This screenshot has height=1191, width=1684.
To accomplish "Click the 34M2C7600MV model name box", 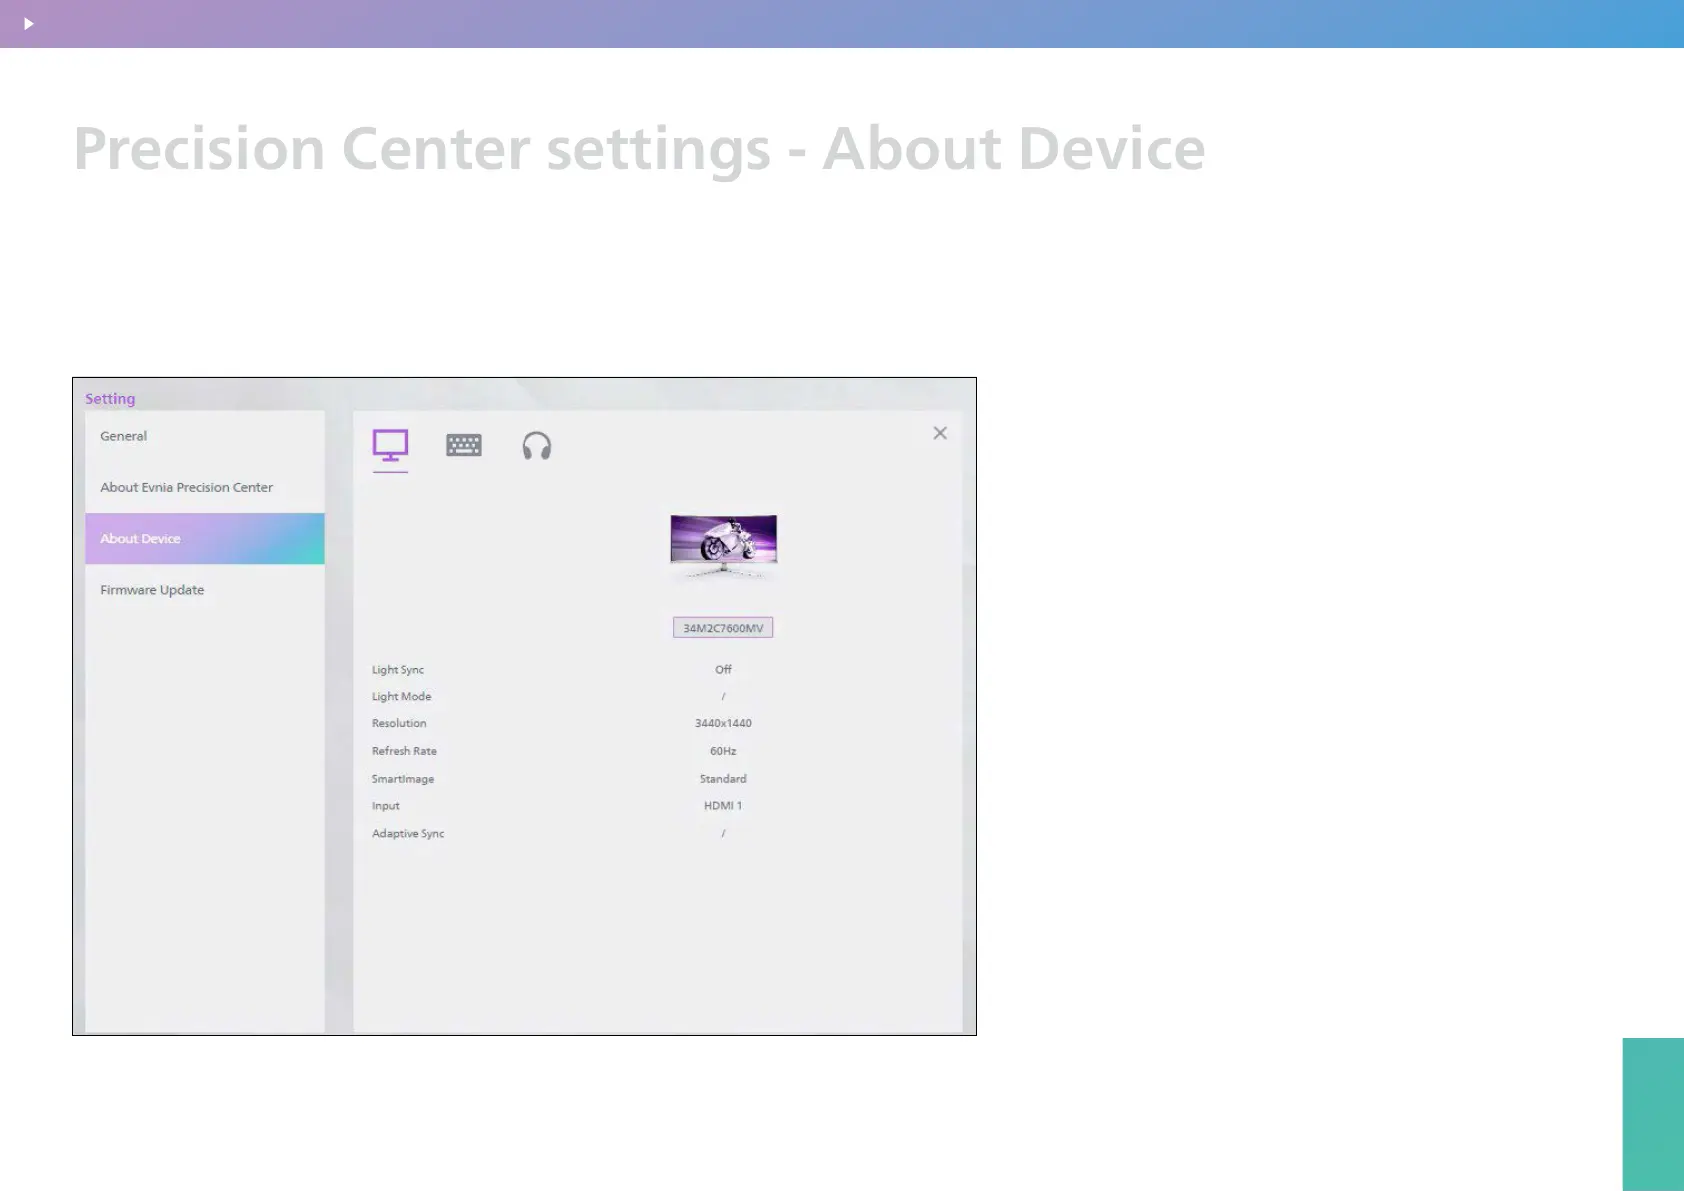I will 723,628.
